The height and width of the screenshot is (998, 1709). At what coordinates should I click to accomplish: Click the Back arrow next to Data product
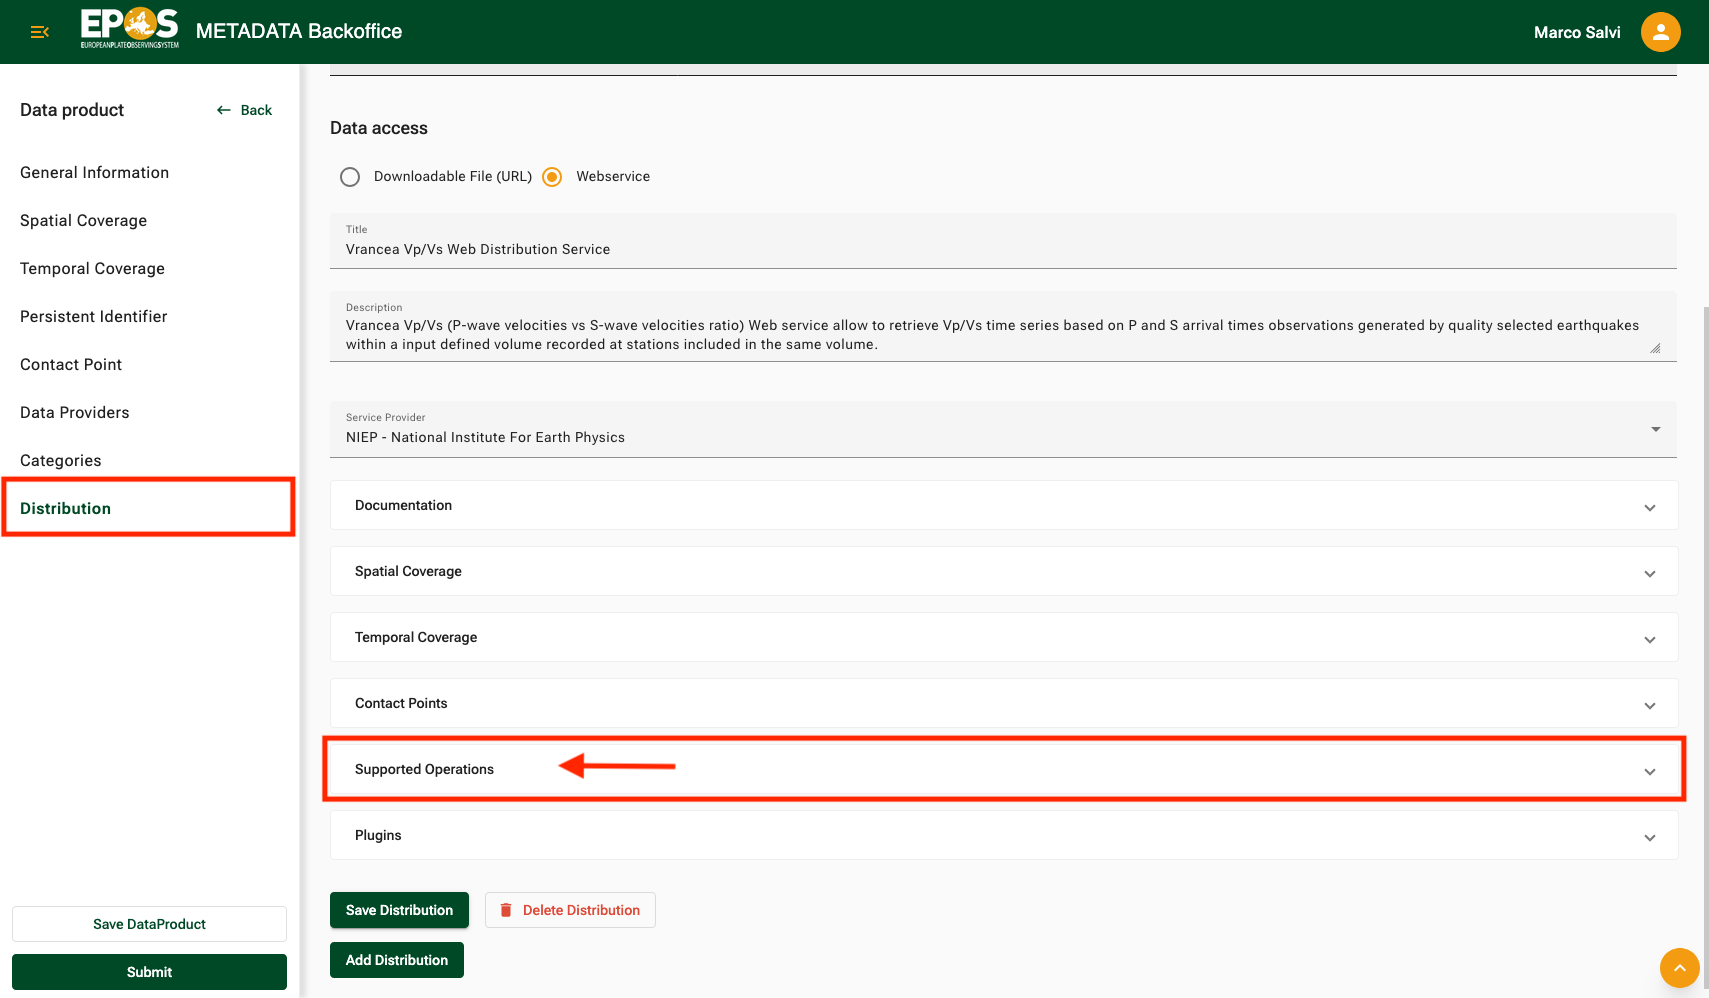tap(223, 110)
